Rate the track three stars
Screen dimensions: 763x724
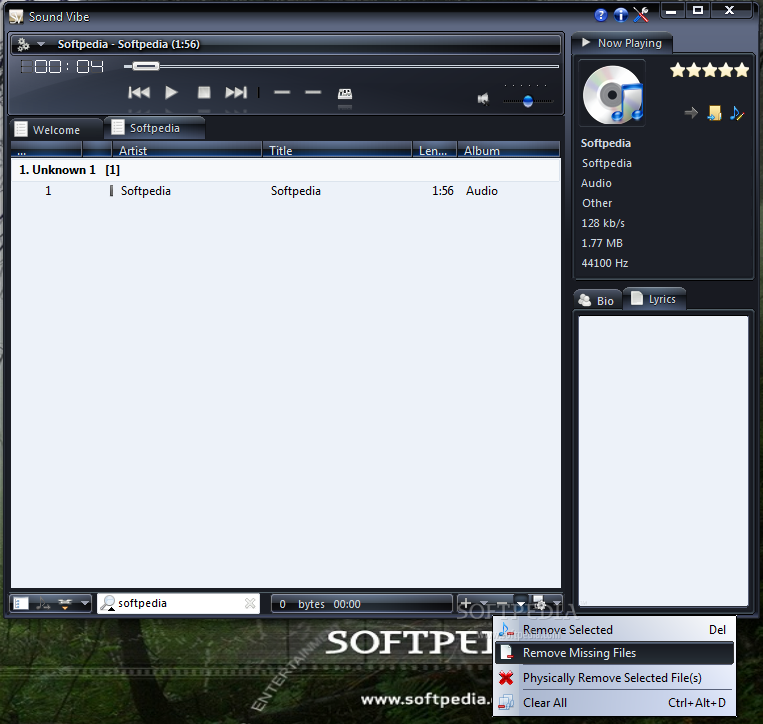click(x=710, y=71)
